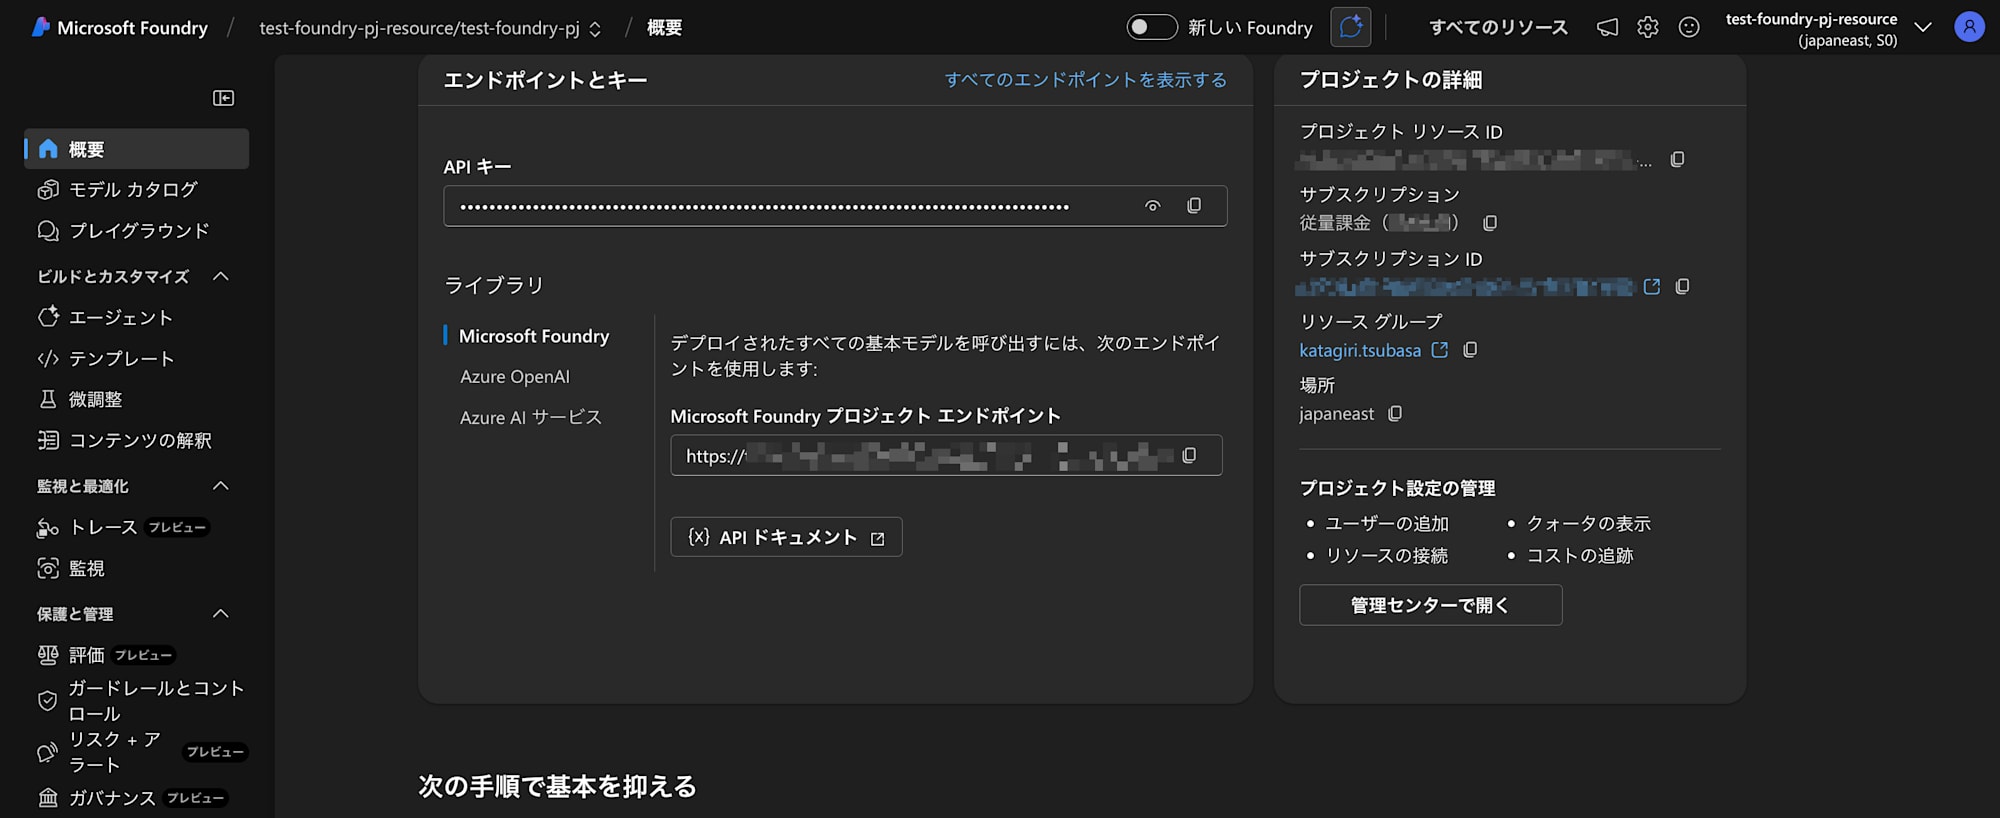Open resource group katagiri.tsubasa external link icon
2000x818 pixels.
1440,350
